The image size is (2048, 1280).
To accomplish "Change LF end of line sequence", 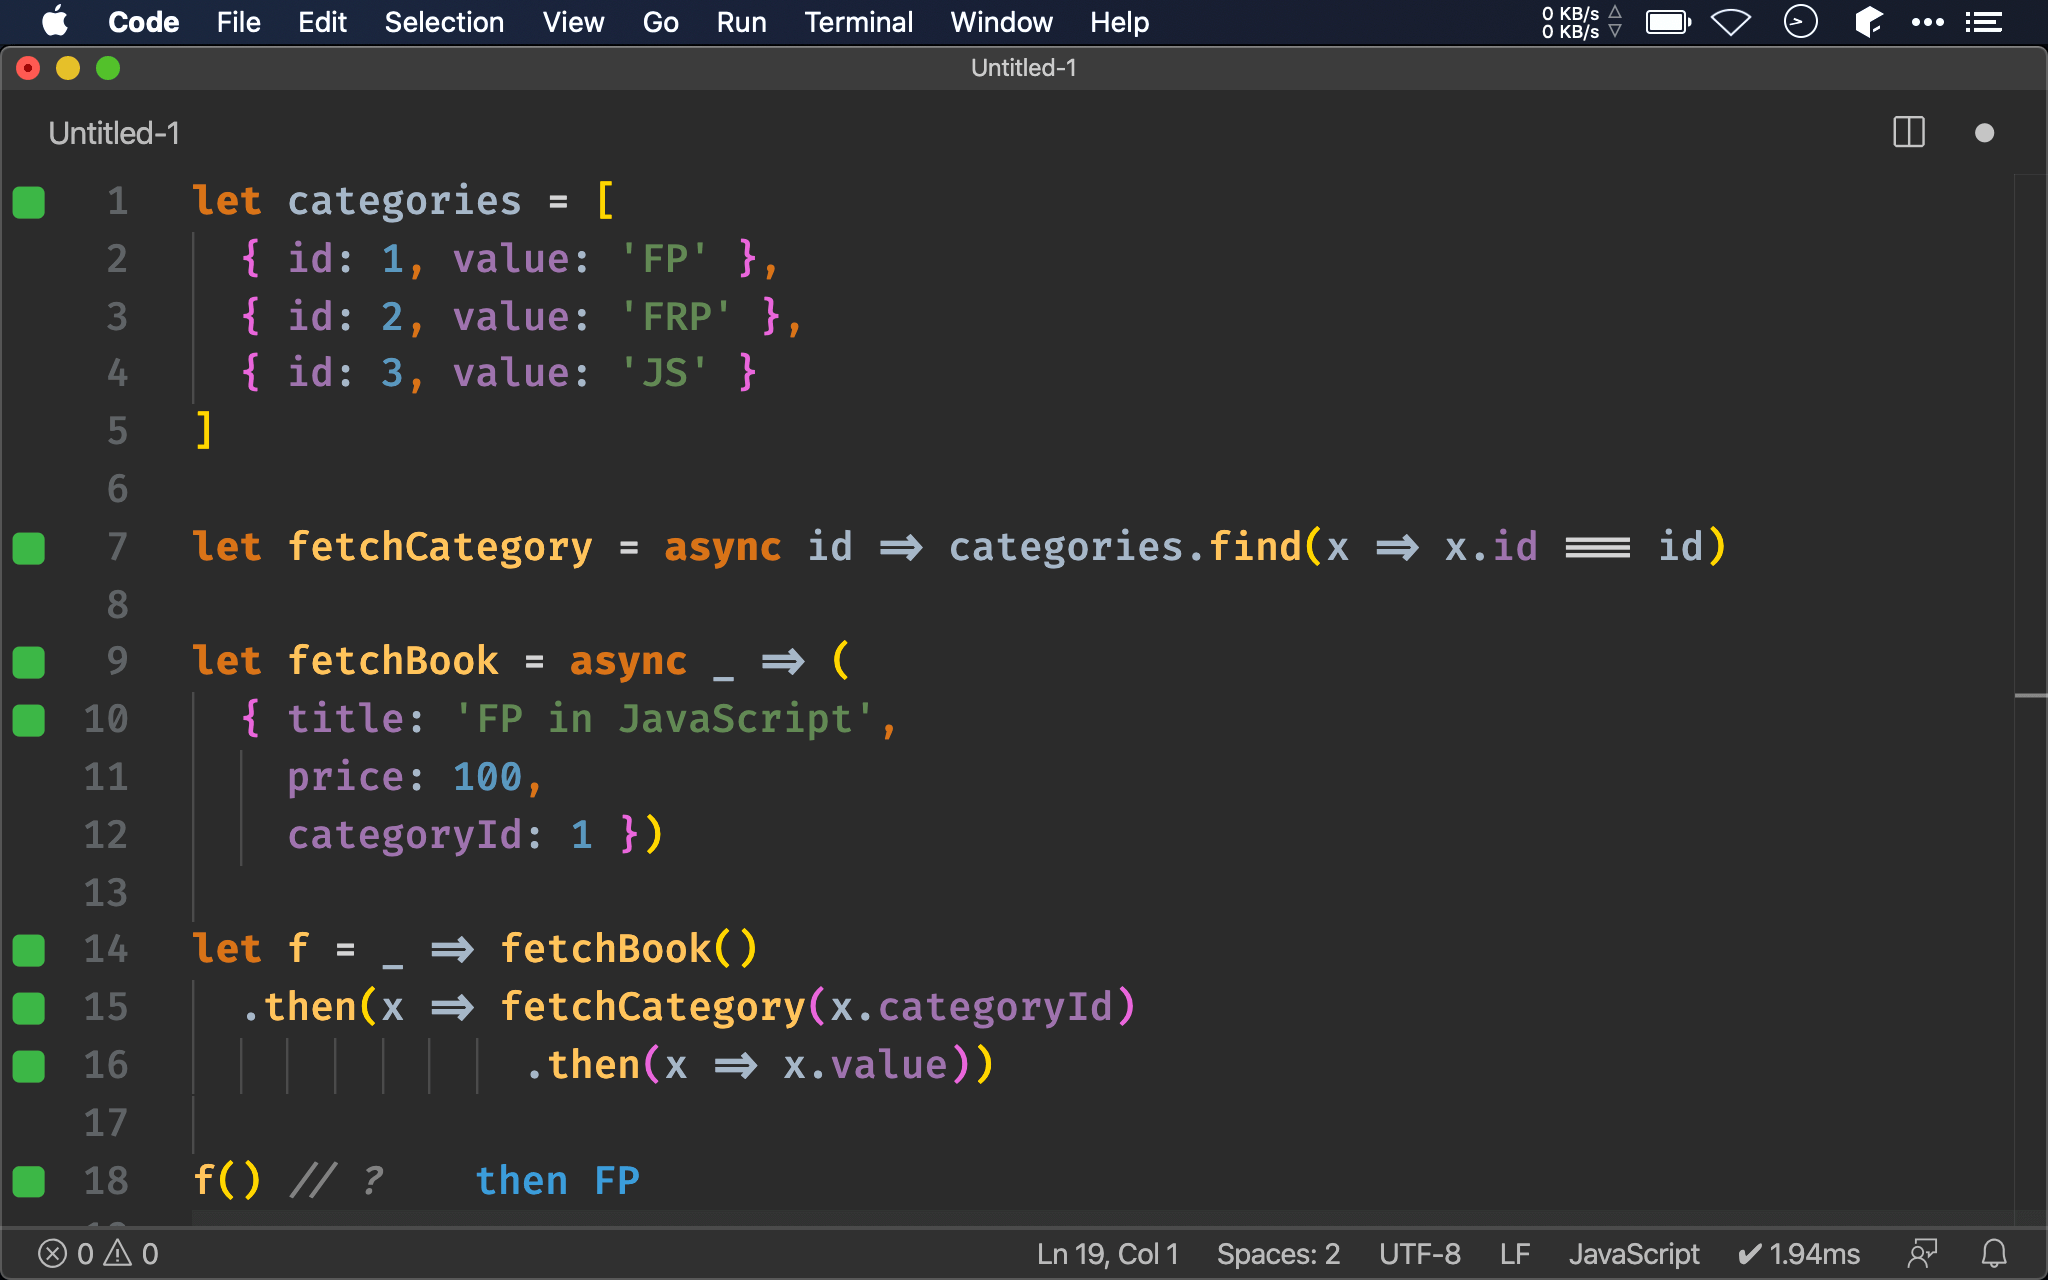I will pos(1514,1253).
